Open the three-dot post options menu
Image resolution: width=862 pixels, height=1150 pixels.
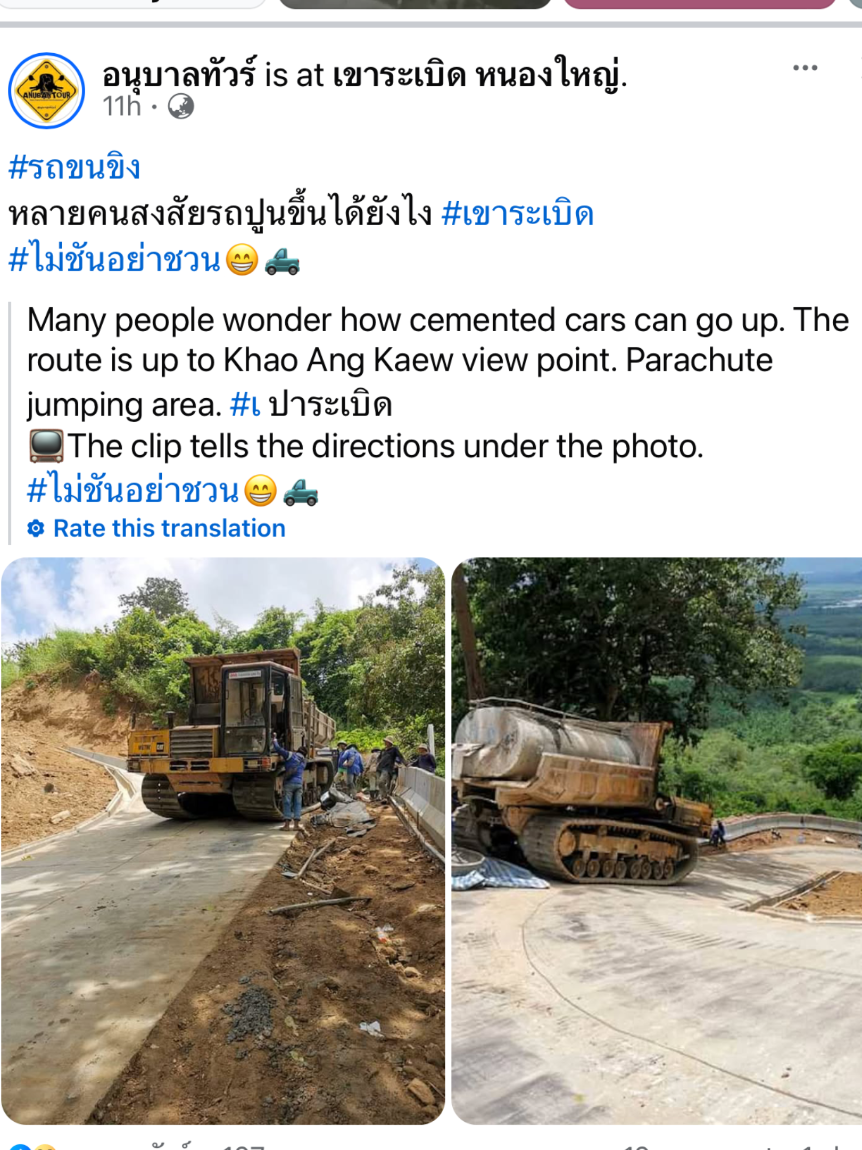(805, 68)
